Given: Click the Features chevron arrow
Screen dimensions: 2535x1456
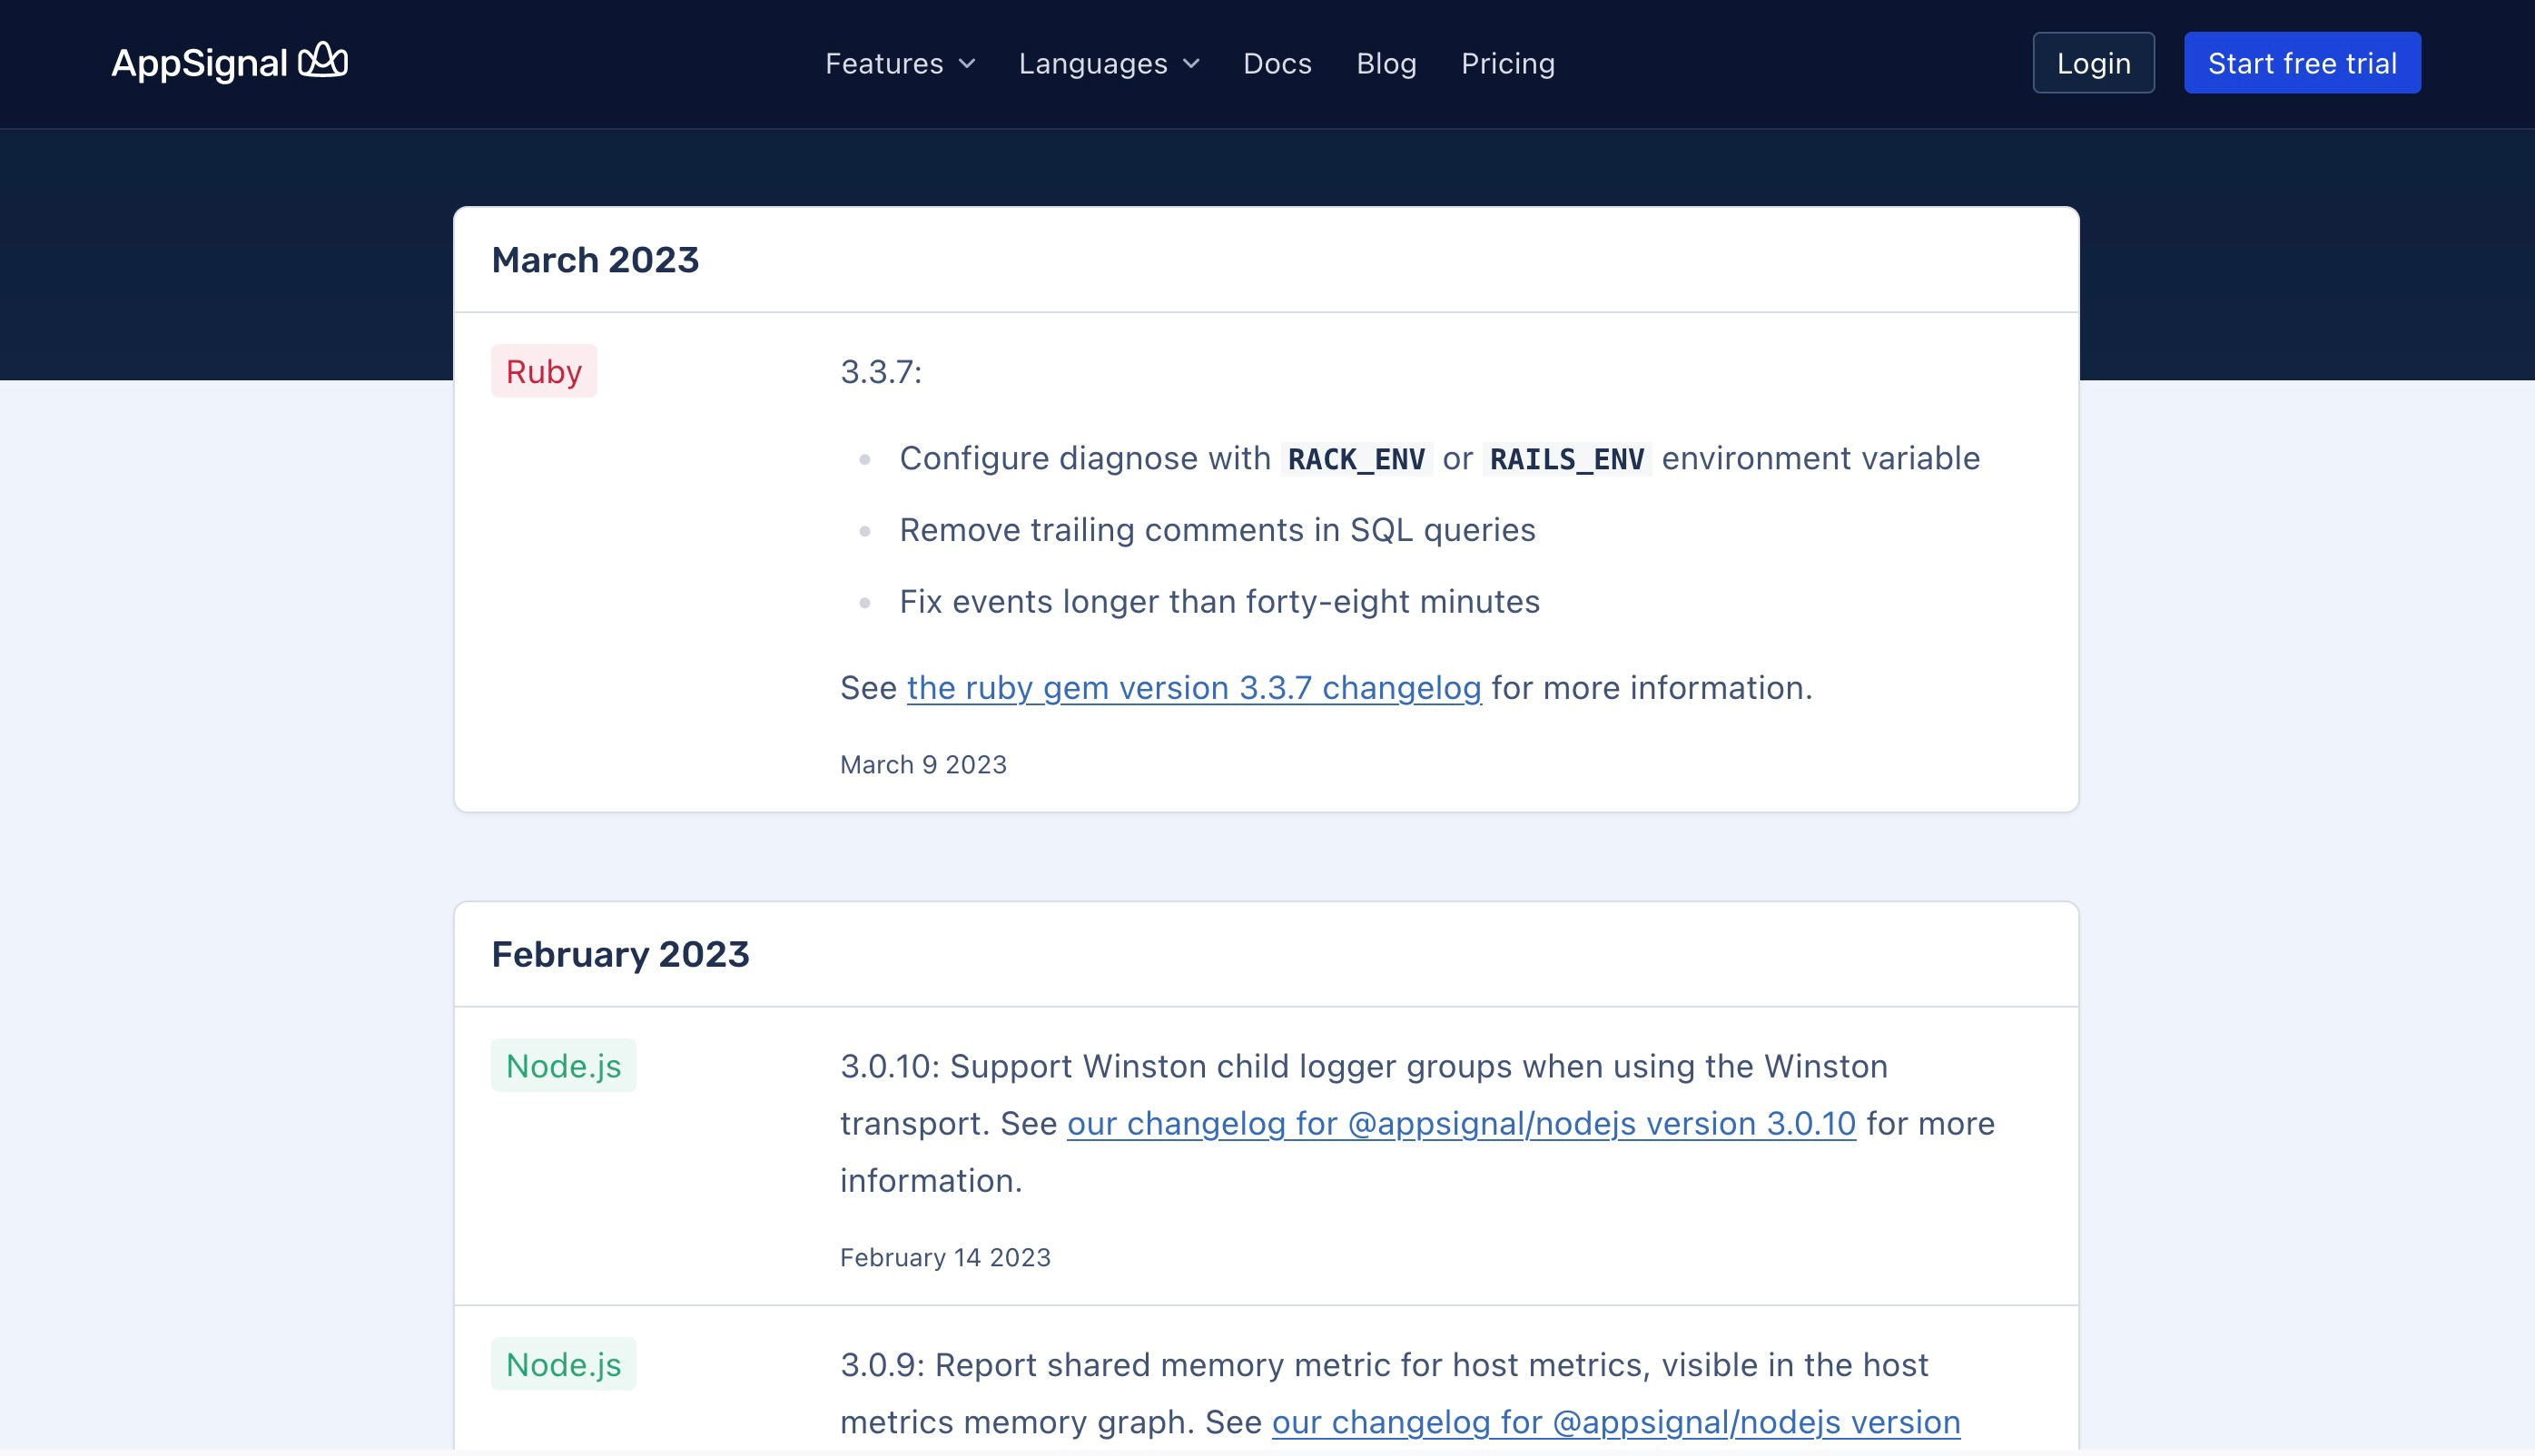Looking at the screenshot, I should point(967,64).
